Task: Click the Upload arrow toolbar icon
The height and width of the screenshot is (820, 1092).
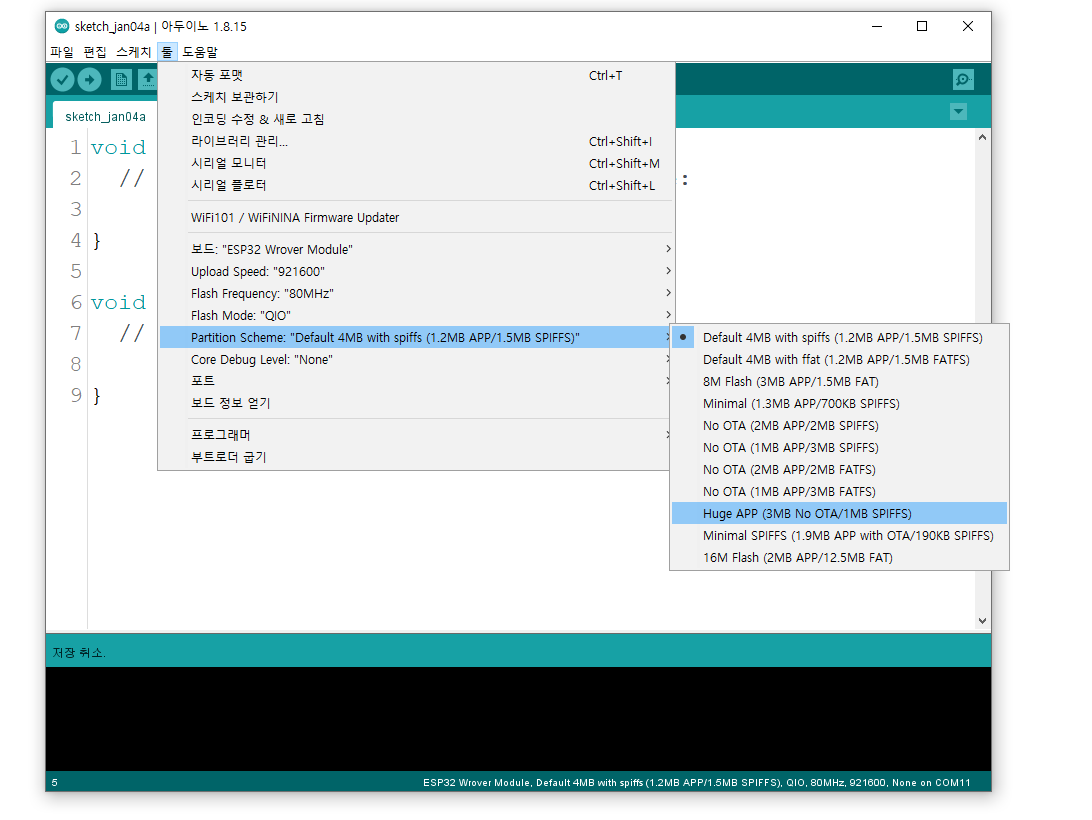Action: click(89, 80)
